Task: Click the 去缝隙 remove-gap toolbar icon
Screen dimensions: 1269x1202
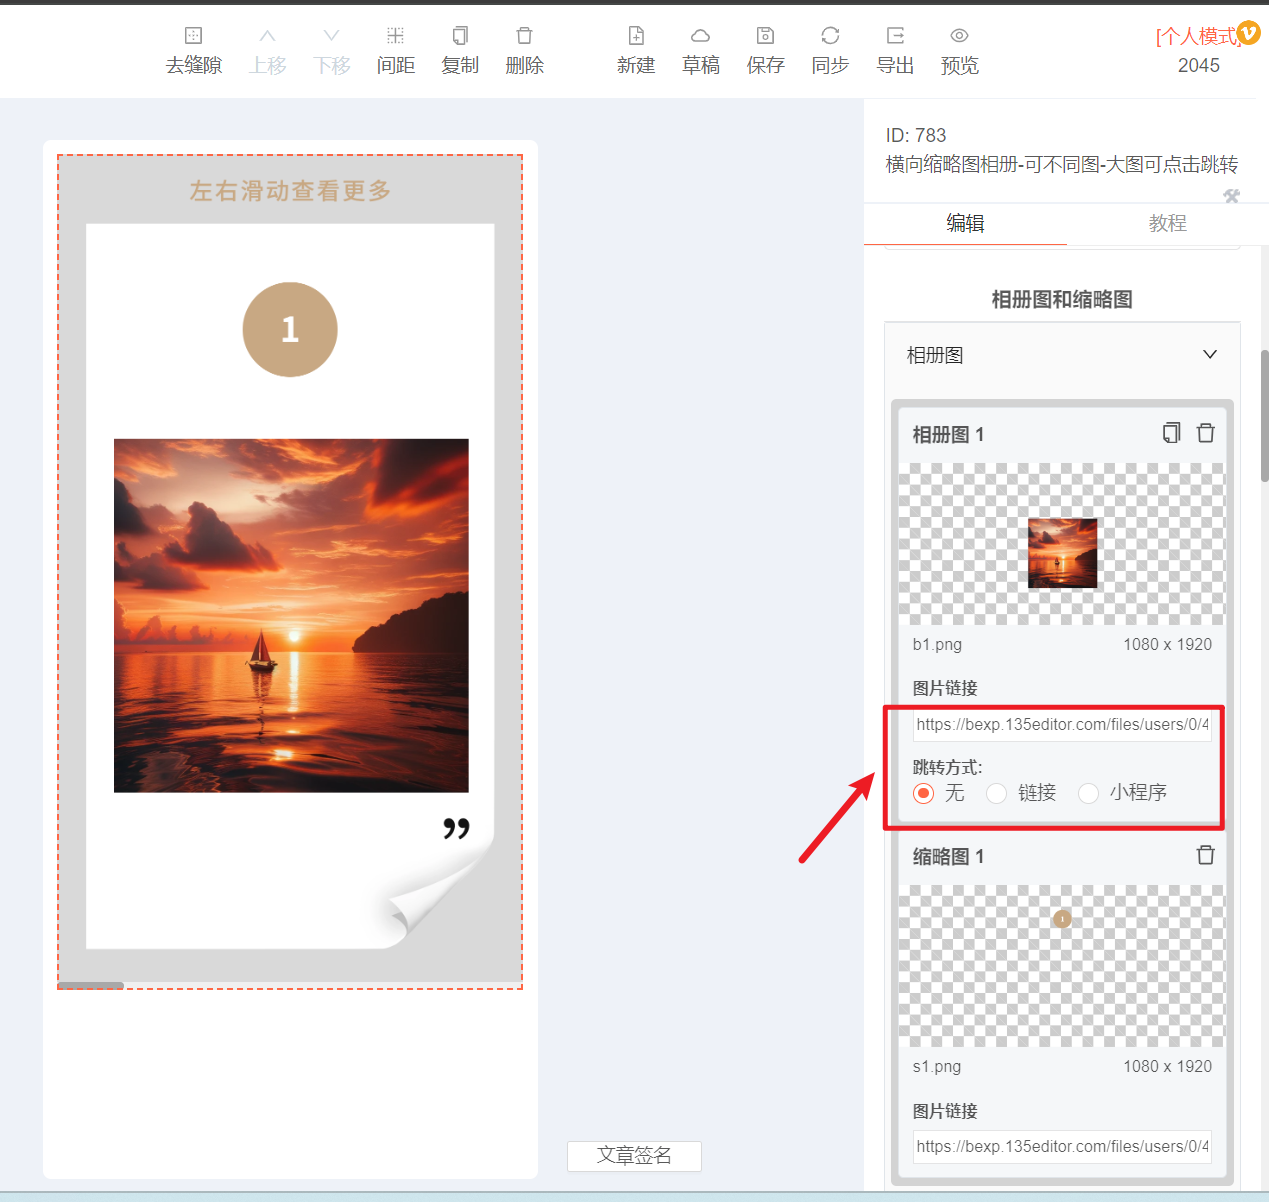Action: [194, 36]
